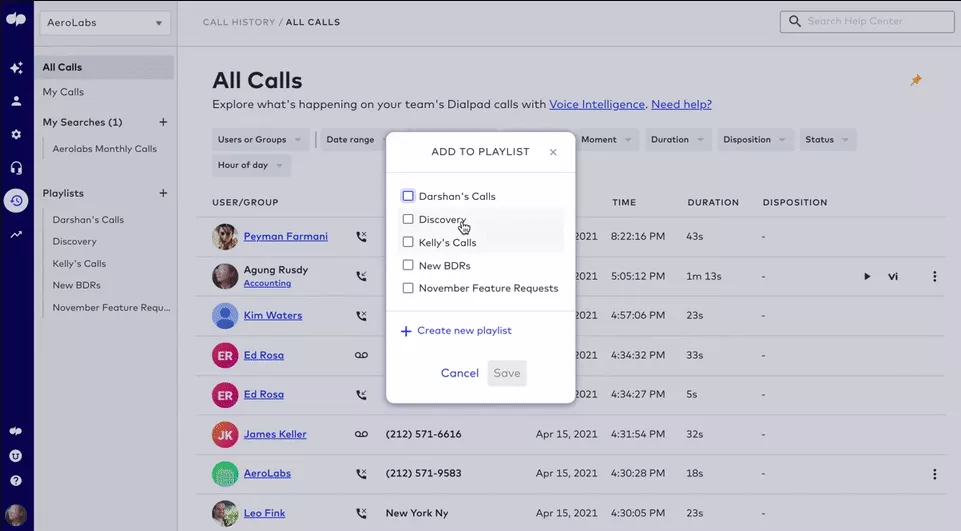Check the Darshan's Calls playlist checkbox
The height and width of the screenshot is (531, 961).
(x=408, y=196)
